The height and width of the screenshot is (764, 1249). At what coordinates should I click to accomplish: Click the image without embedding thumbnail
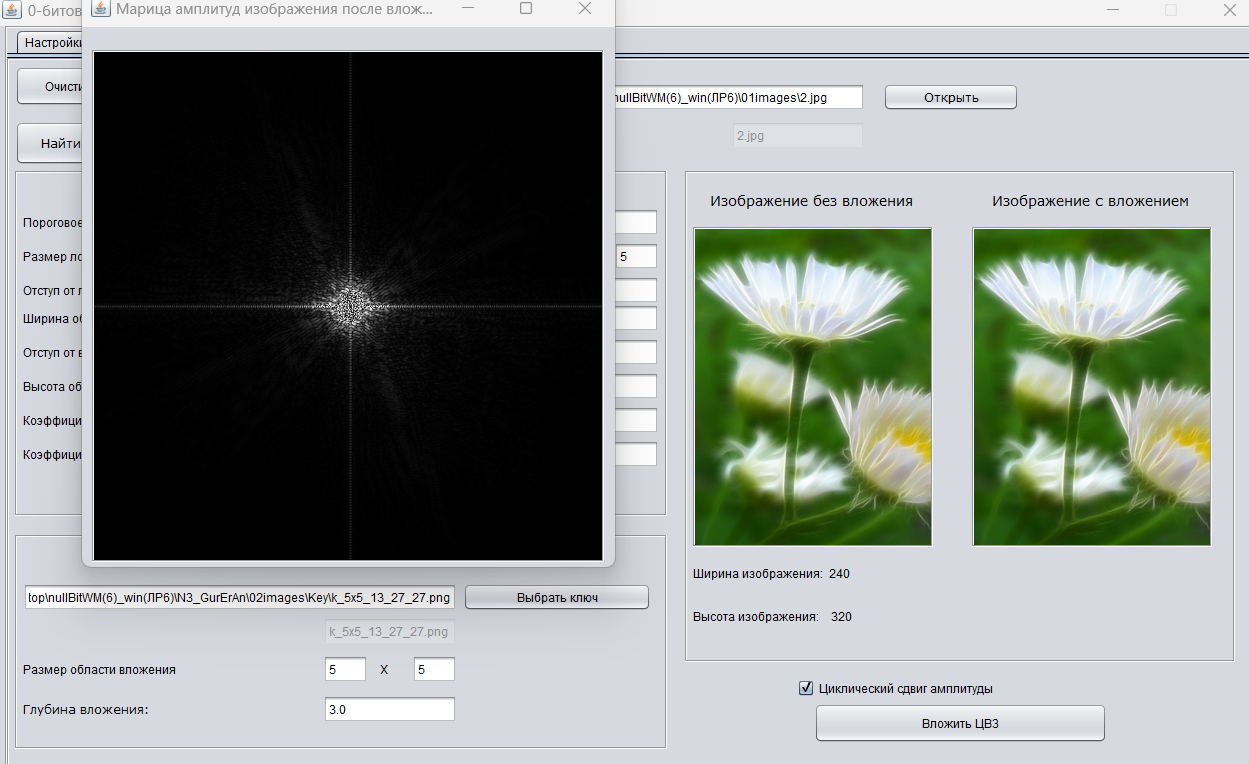(813, 387)
